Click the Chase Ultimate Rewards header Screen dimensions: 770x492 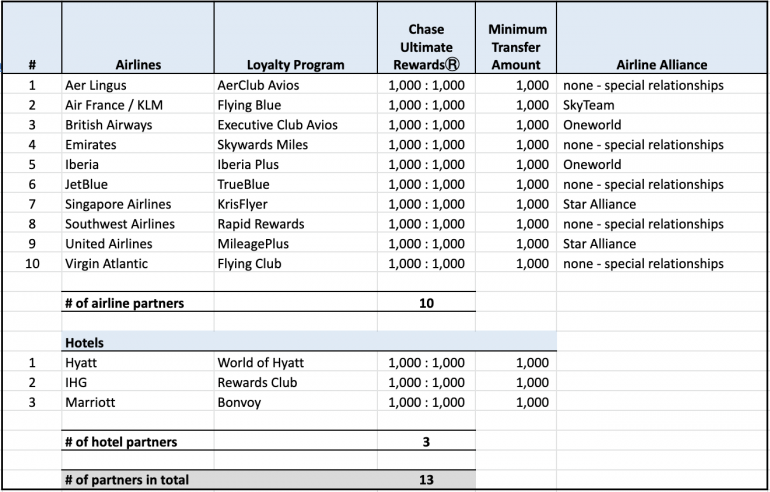(x=426, y=47)
